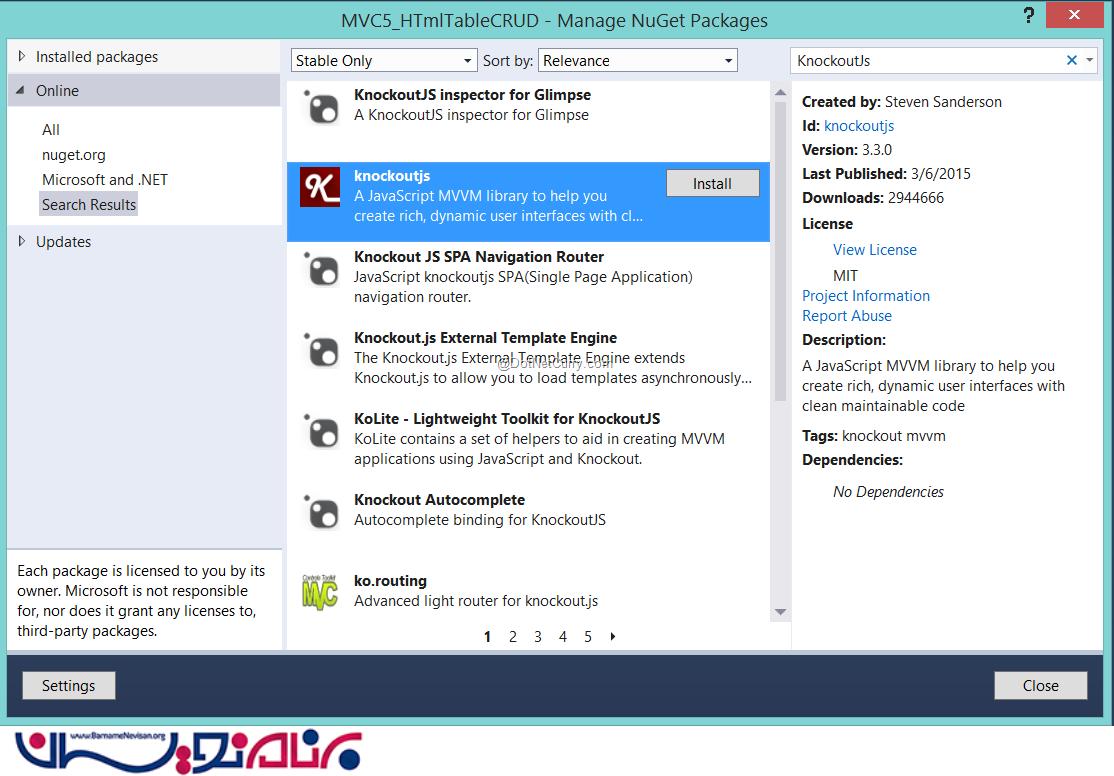Click KnockoutJS inspector for Glimpse icon
The width and height of the screenshot is (1114, 776).
pyautogui.click(x=322, y=106)
